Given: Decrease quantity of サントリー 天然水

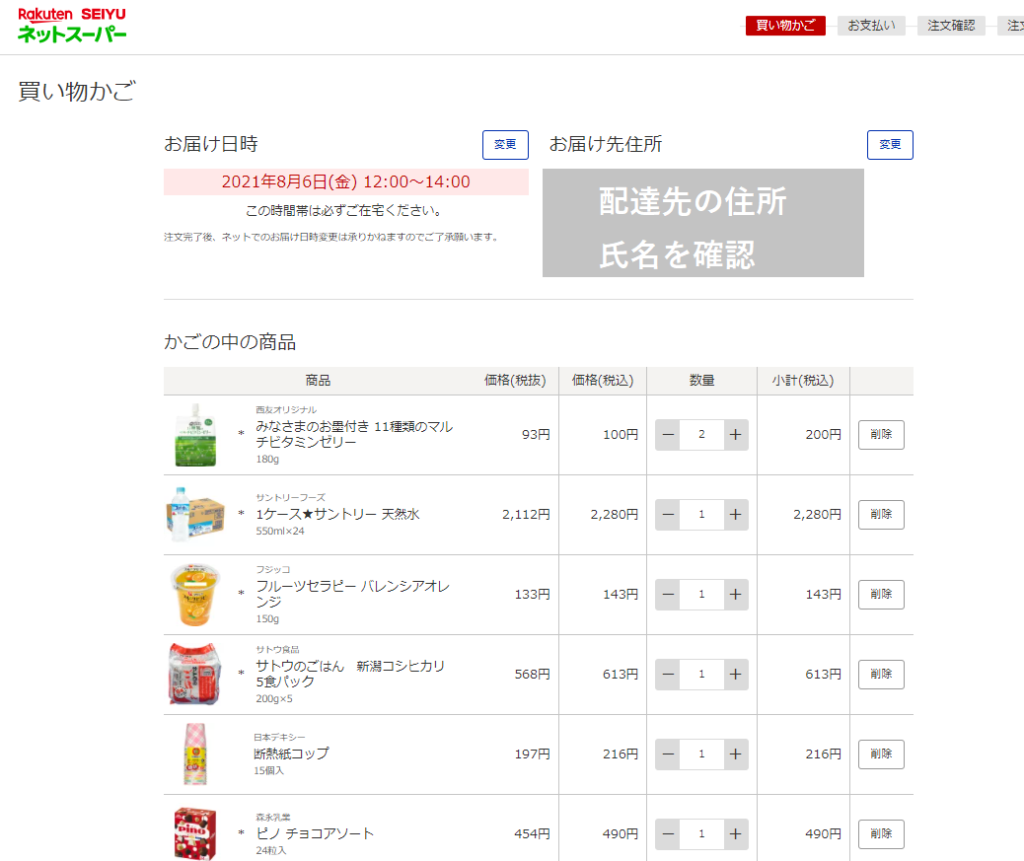Looking at the screenshot, I should 668,515.
